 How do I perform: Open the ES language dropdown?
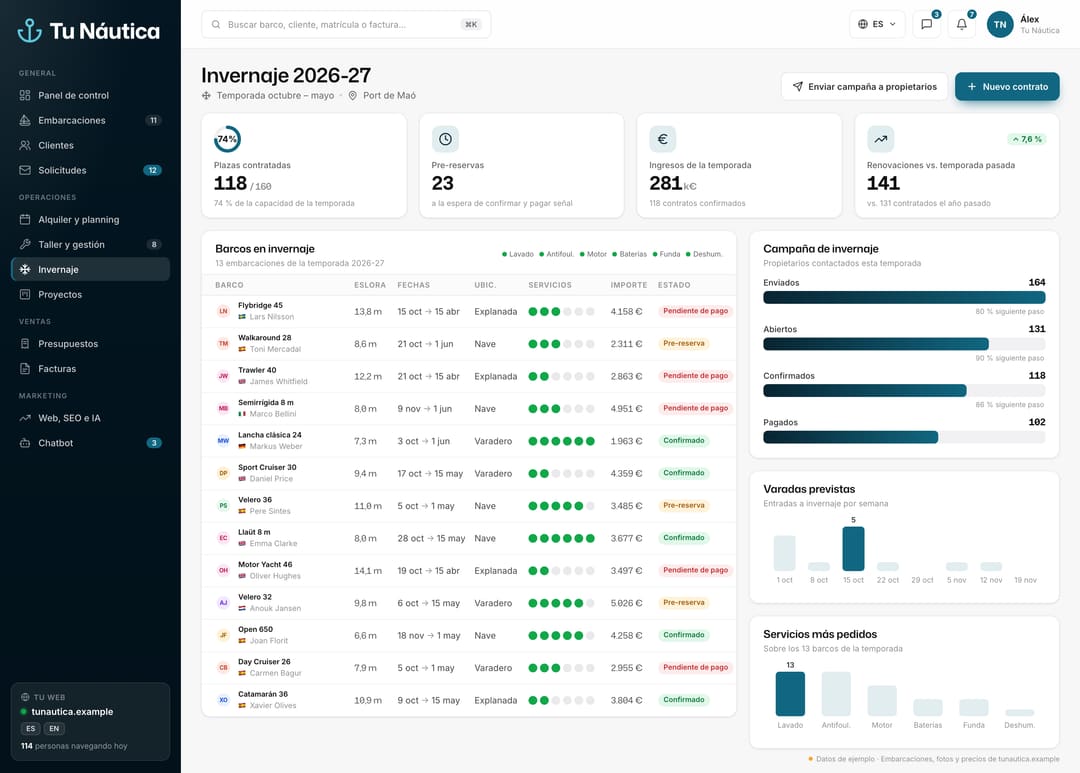coord(877,24)
